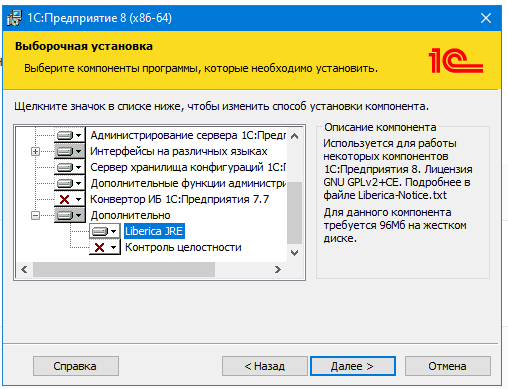Click component list scroll up arrow

click(294, 136)
